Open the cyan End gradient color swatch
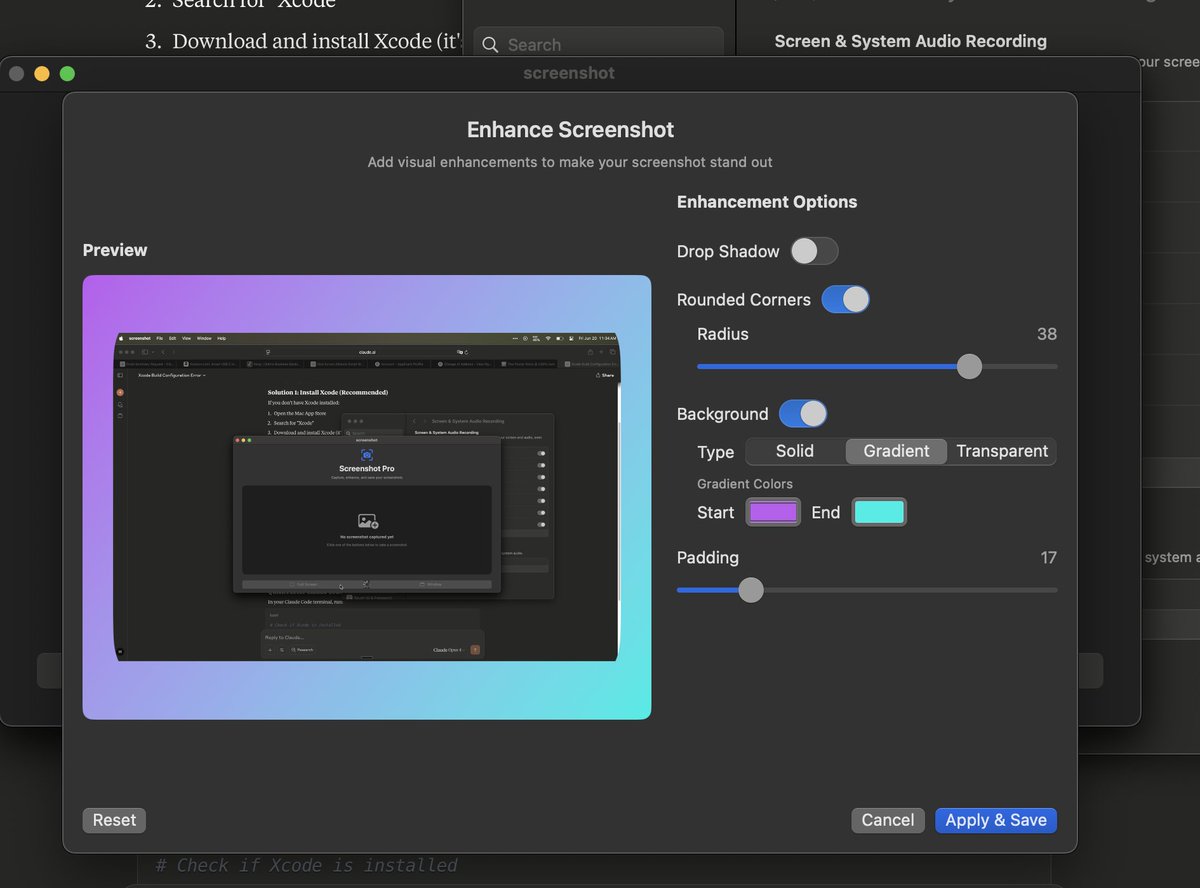Image resolution: width=1200 pixels, height=888 pixels. click(x=879, y=512)
